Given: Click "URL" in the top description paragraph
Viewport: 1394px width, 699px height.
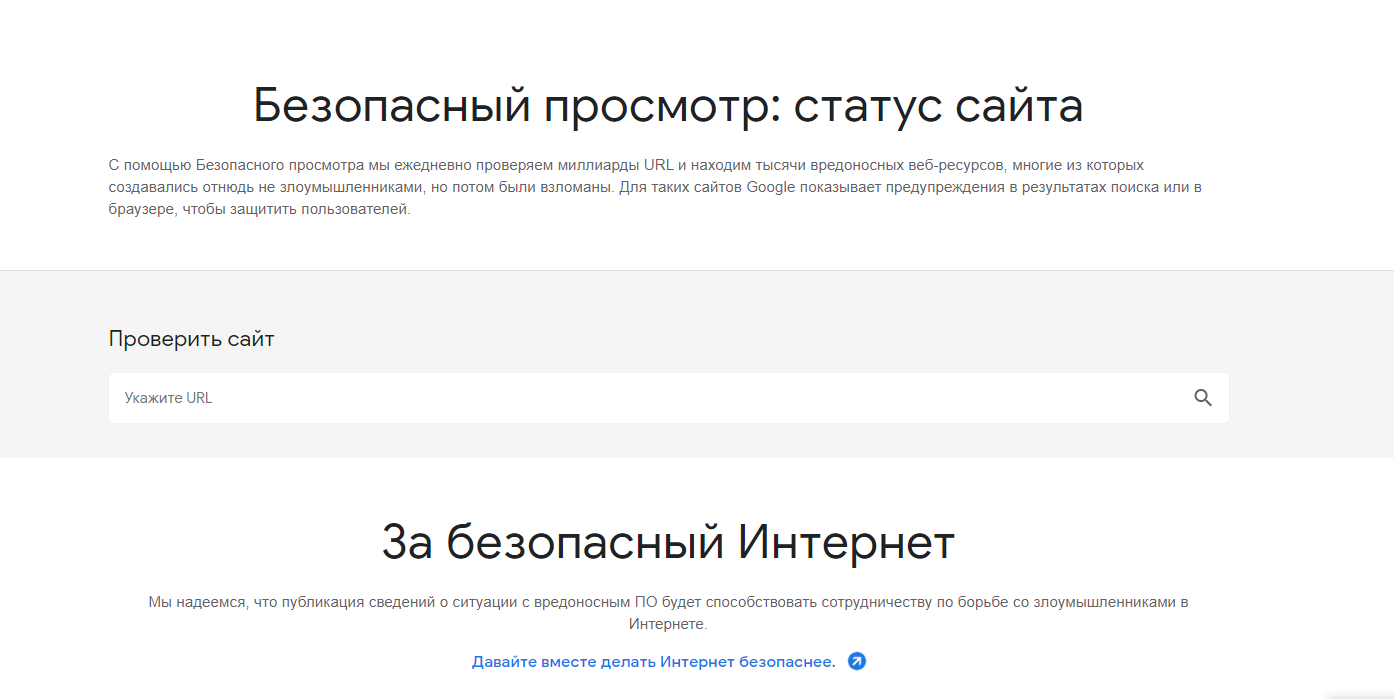Looking at the screenshot, I should click(645, 165).
